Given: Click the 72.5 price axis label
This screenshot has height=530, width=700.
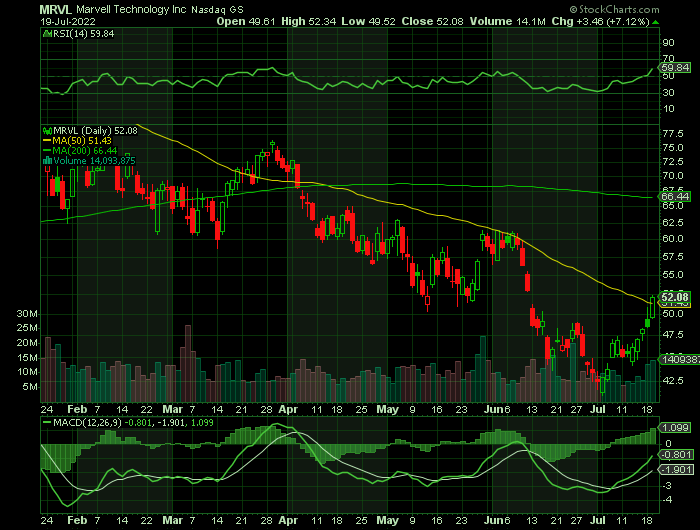Looking at the screenshot, I should point(673,162).
